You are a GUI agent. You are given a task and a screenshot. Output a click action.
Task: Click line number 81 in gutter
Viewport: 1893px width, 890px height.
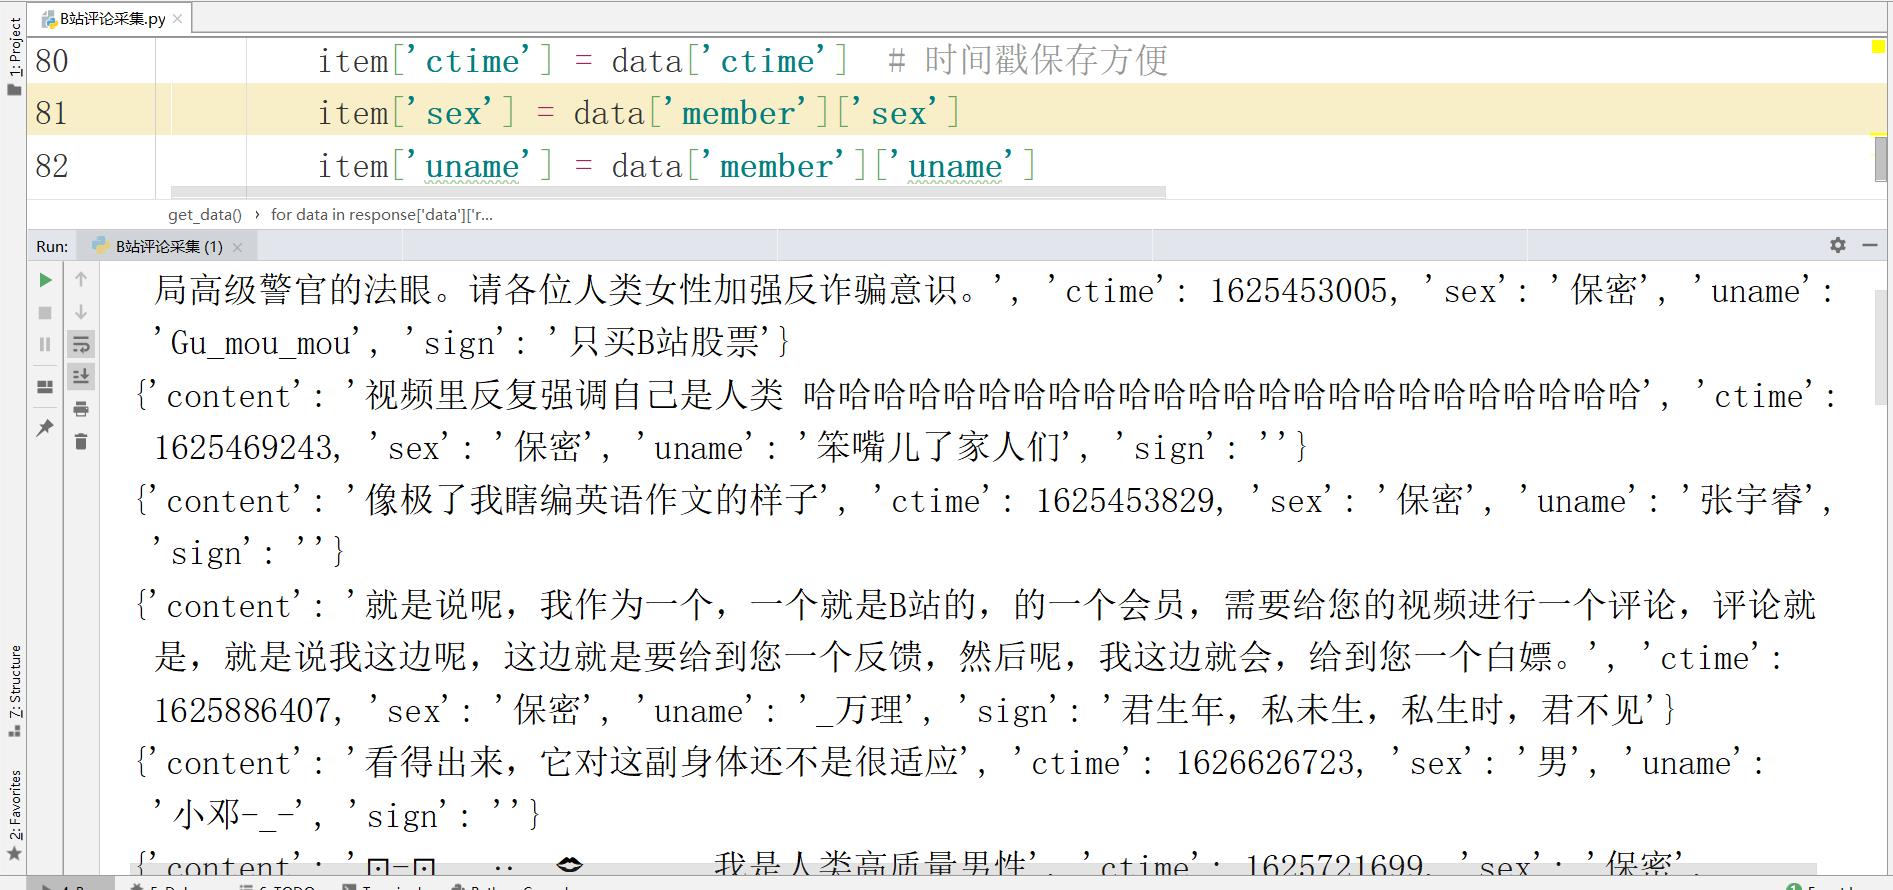pyautogui.click(x=52, y=113)
